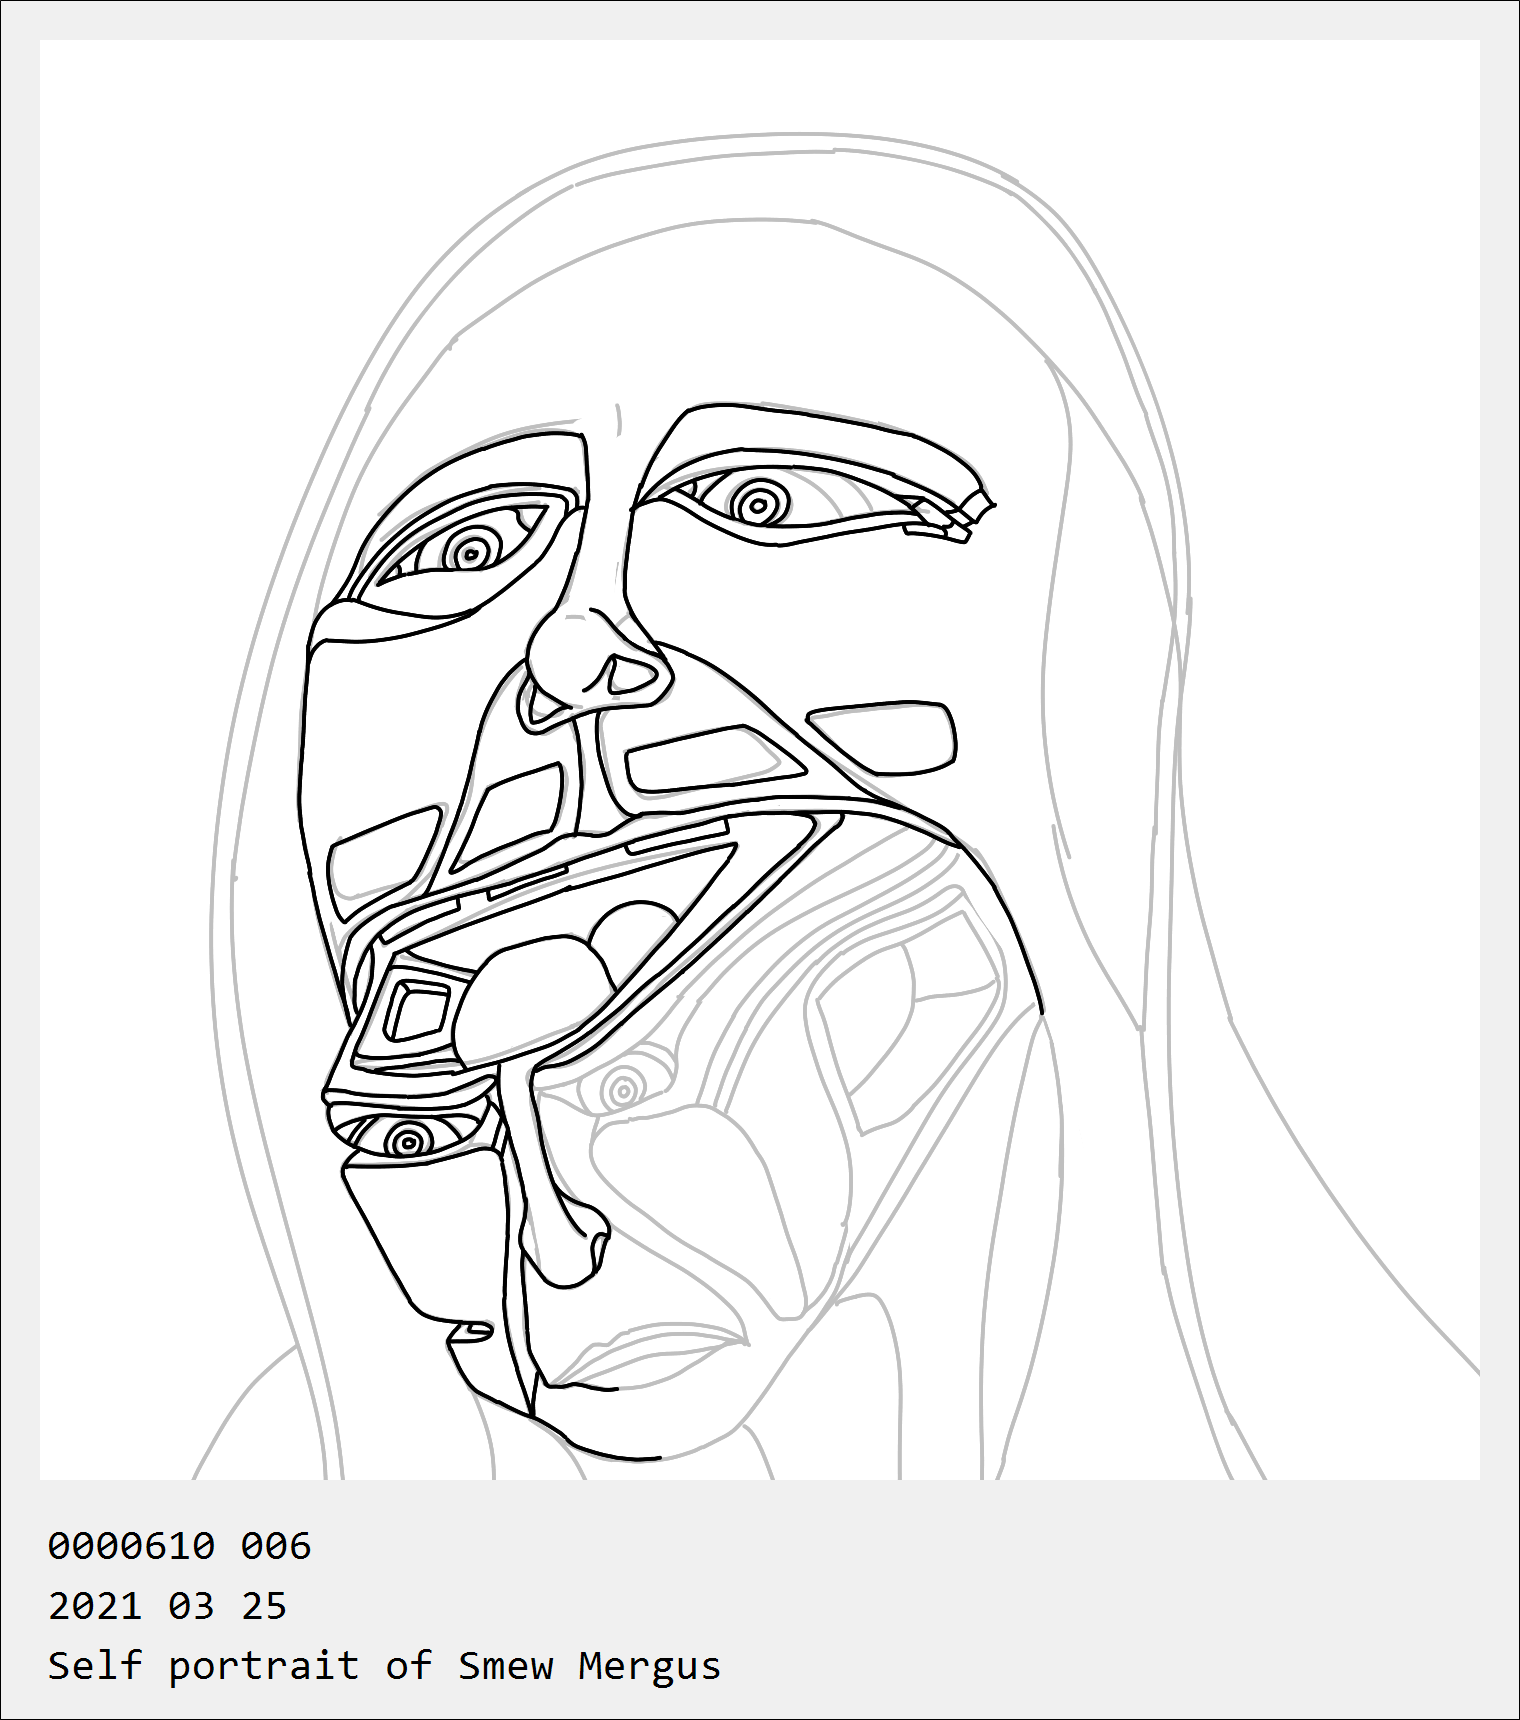Click the pupil of the upper left eye
Screen dimensions: 1520x1720
pos(468,551)
